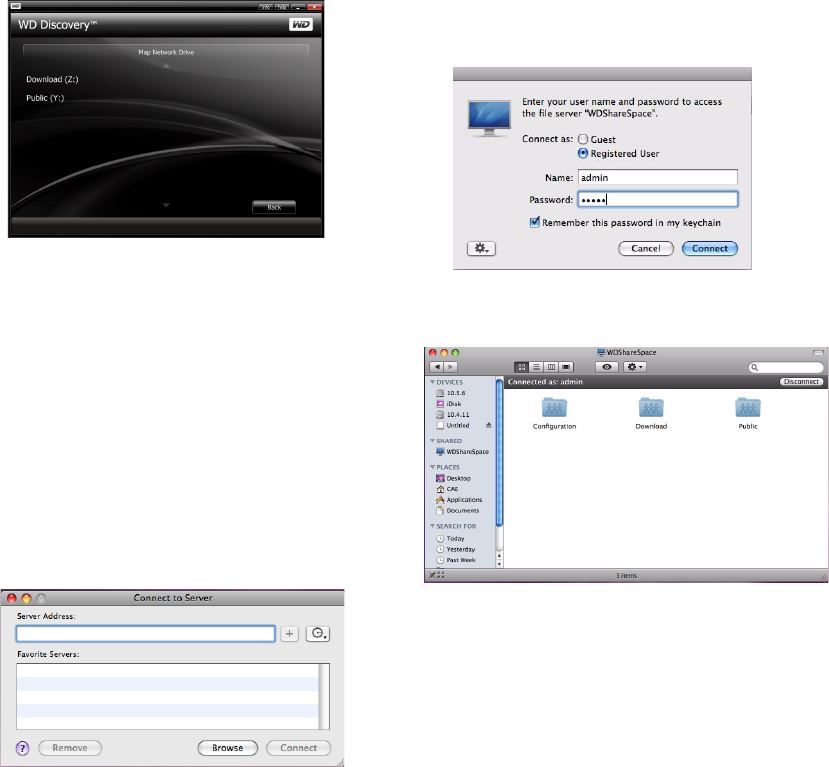Select the 10.5.6 disk in sidebar
Viewport: 829px width, 767px height.
pyautogui.click(x=450, y=393)
